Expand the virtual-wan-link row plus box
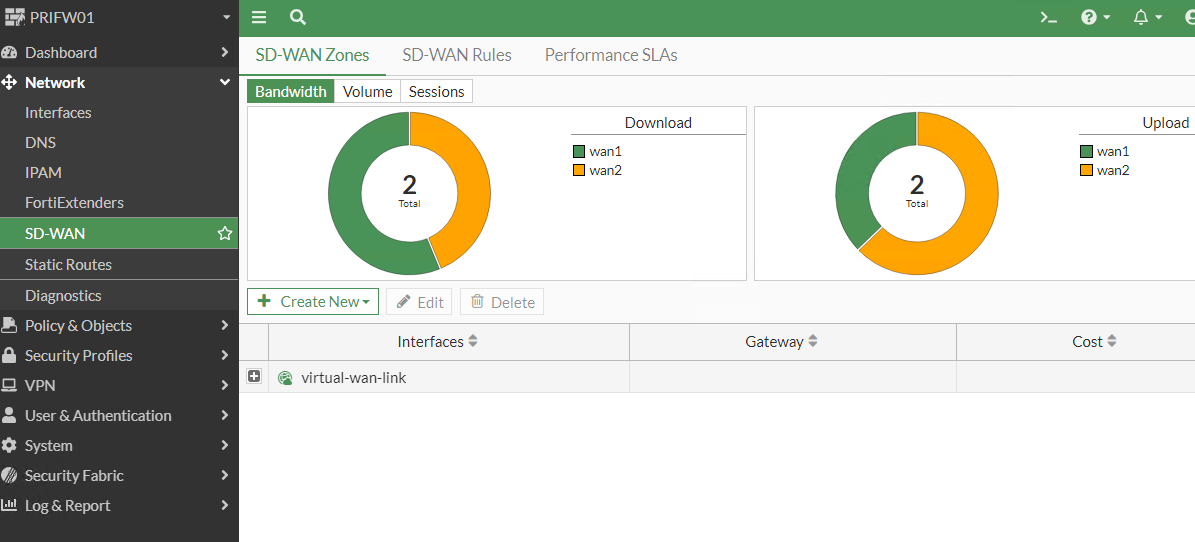The height and width of the screenshot is (542, 1195). [x=254, y=377]
